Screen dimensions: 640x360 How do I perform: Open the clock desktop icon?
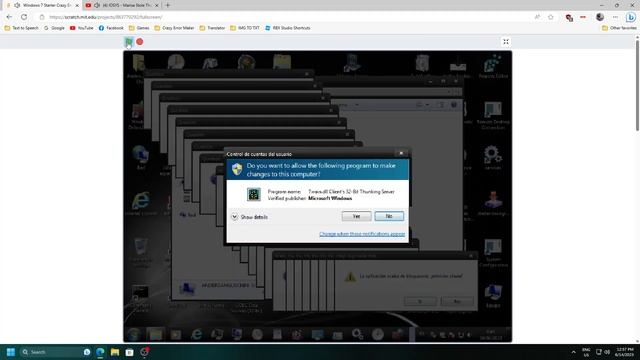176,62
